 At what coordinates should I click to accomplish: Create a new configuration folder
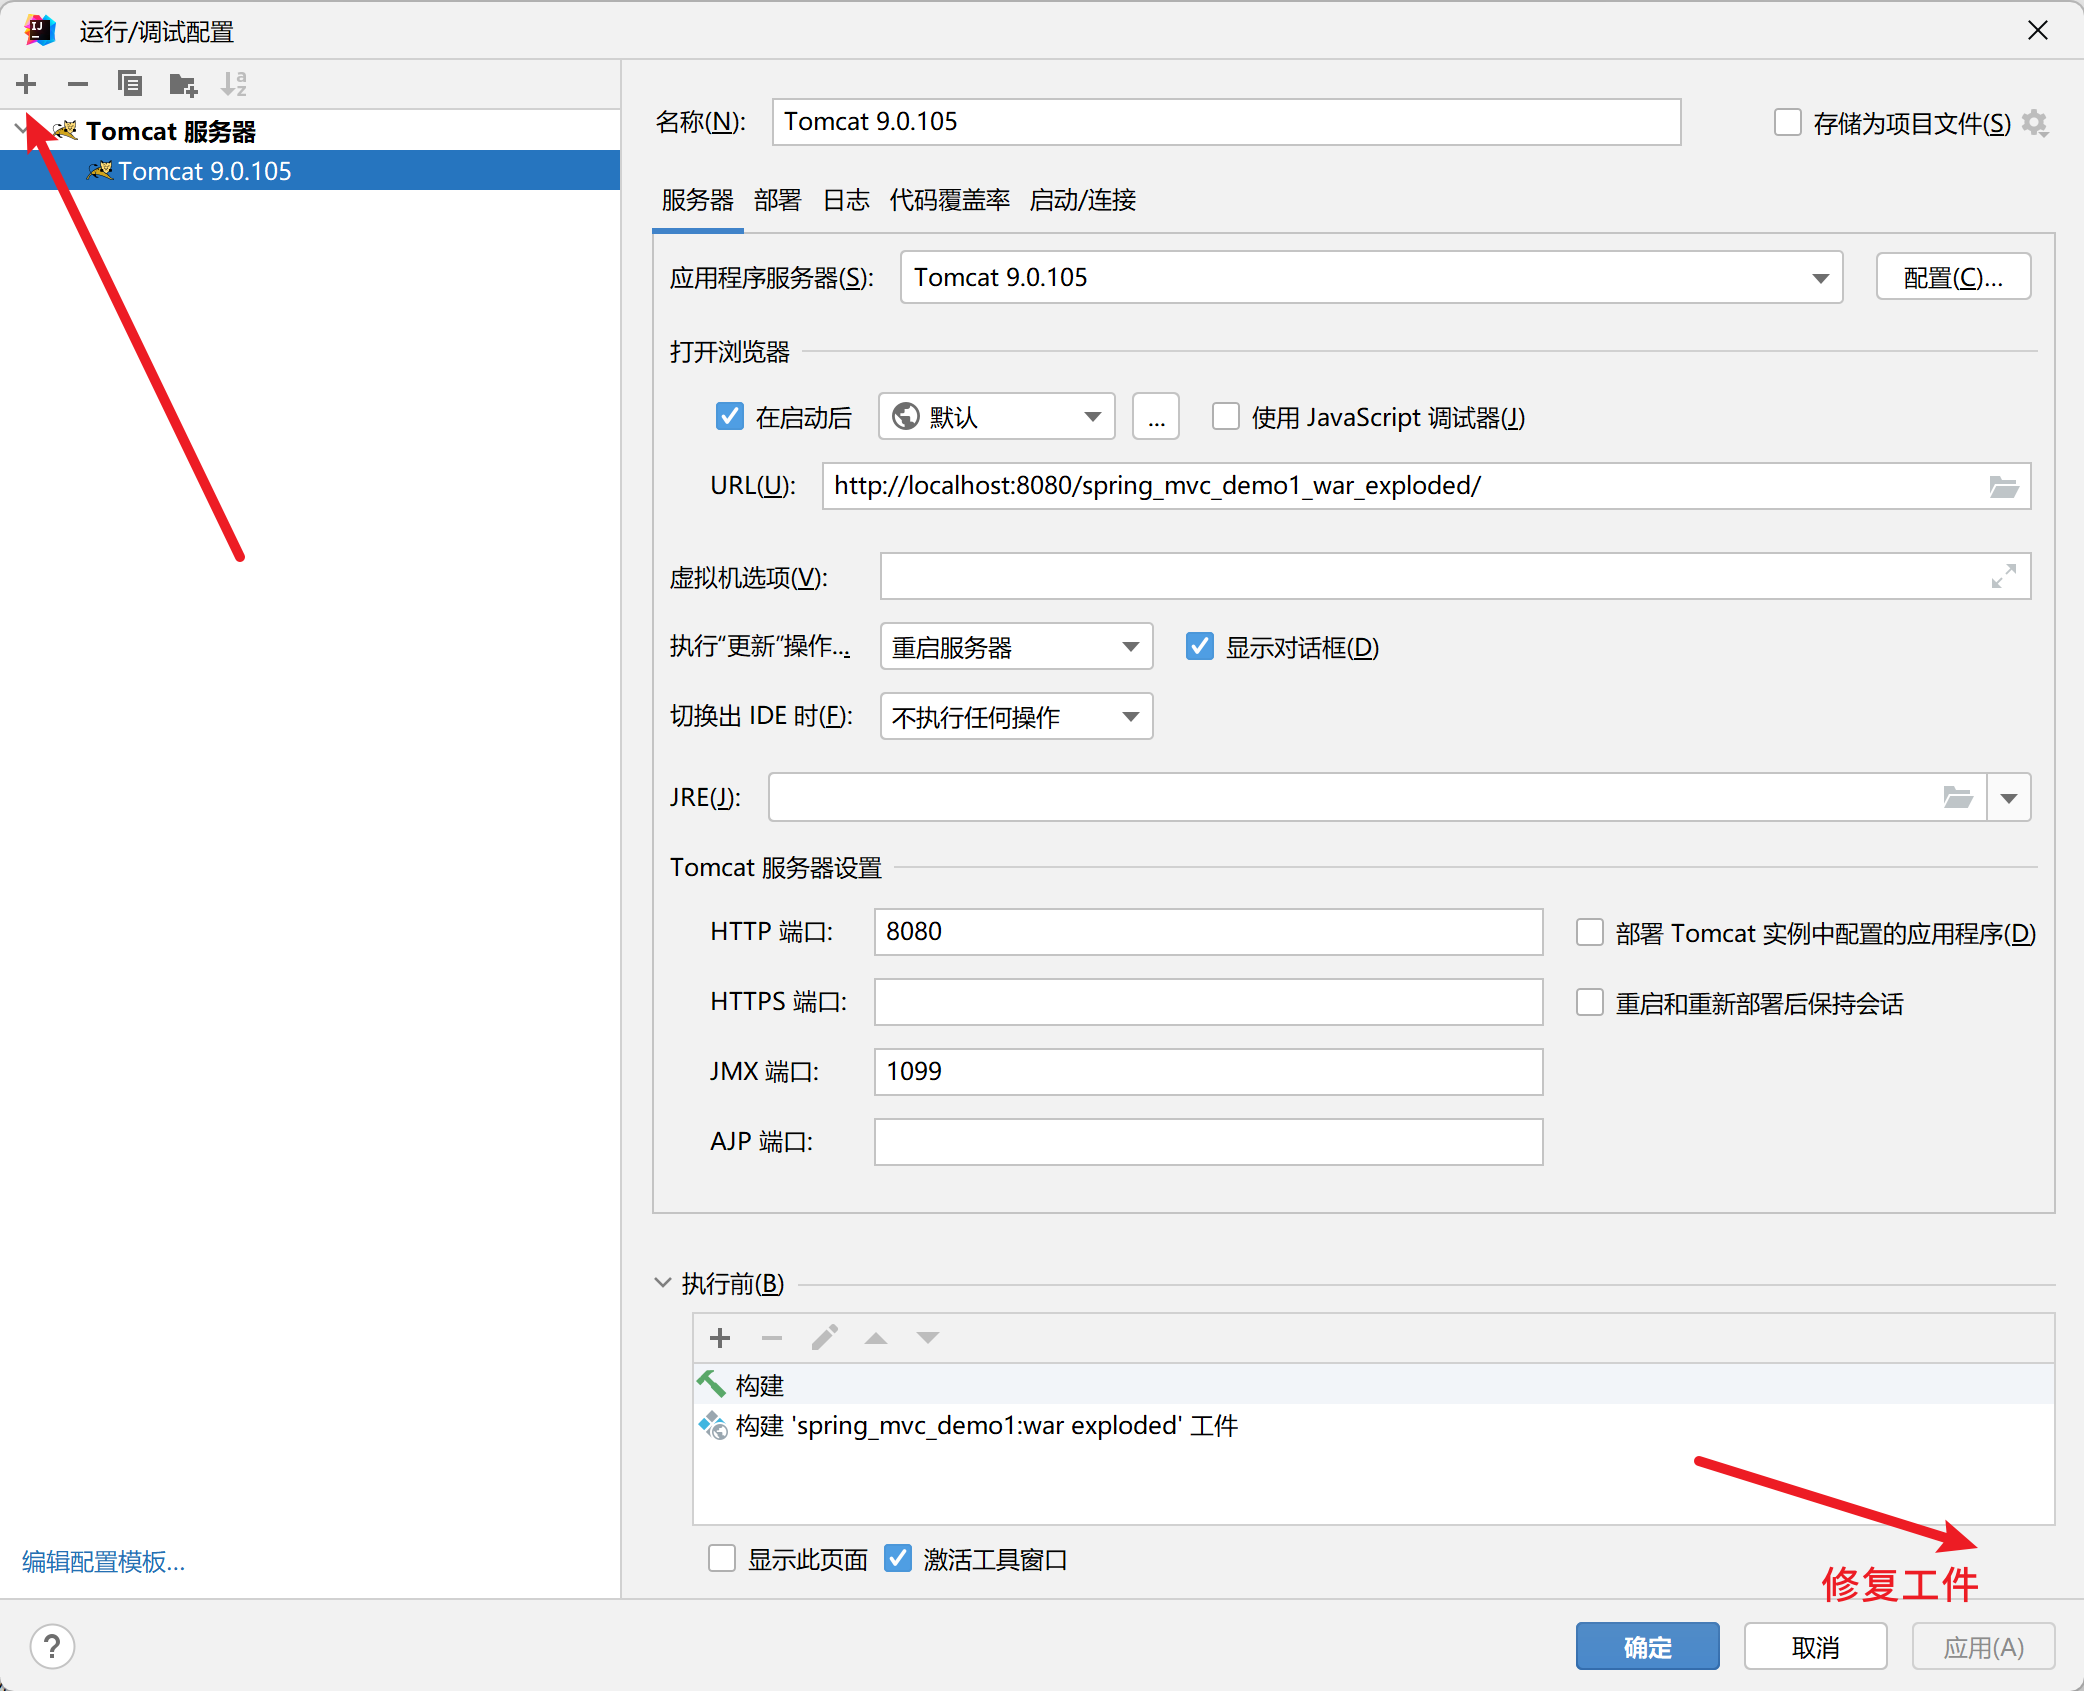coord(182,84)
